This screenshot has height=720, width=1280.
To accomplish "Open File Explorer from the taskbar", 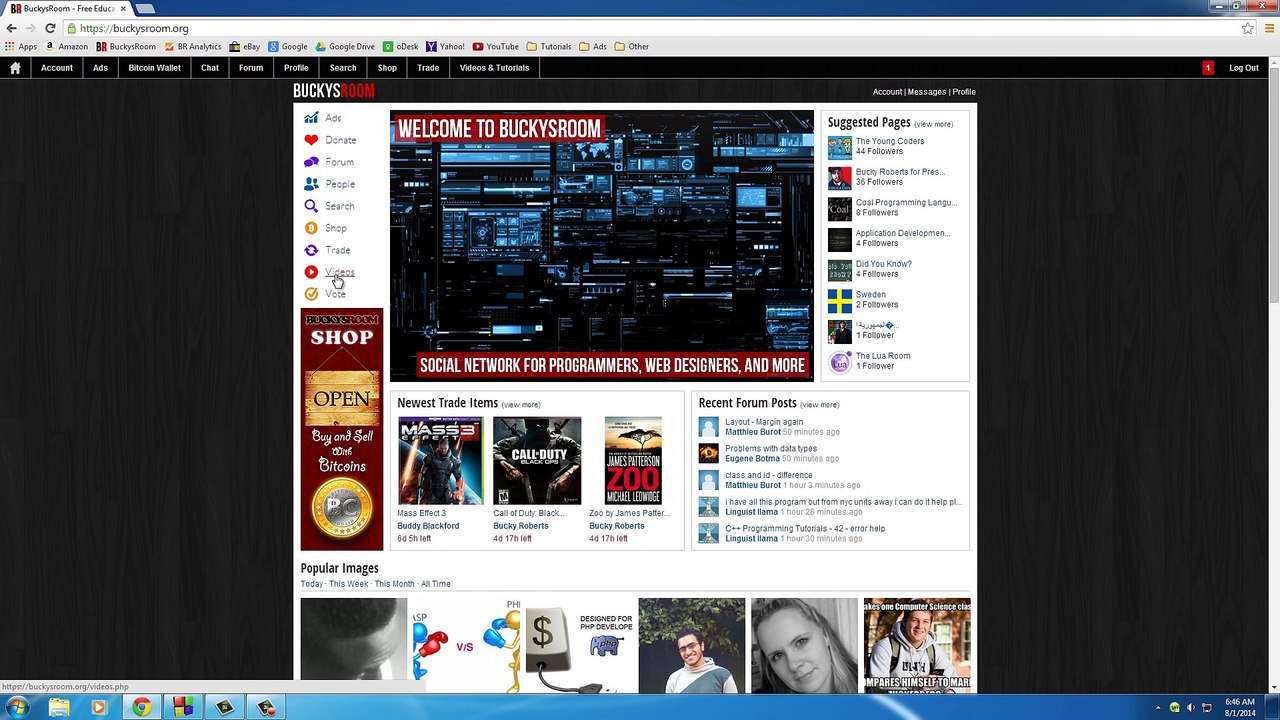I will tap(59, 708).
